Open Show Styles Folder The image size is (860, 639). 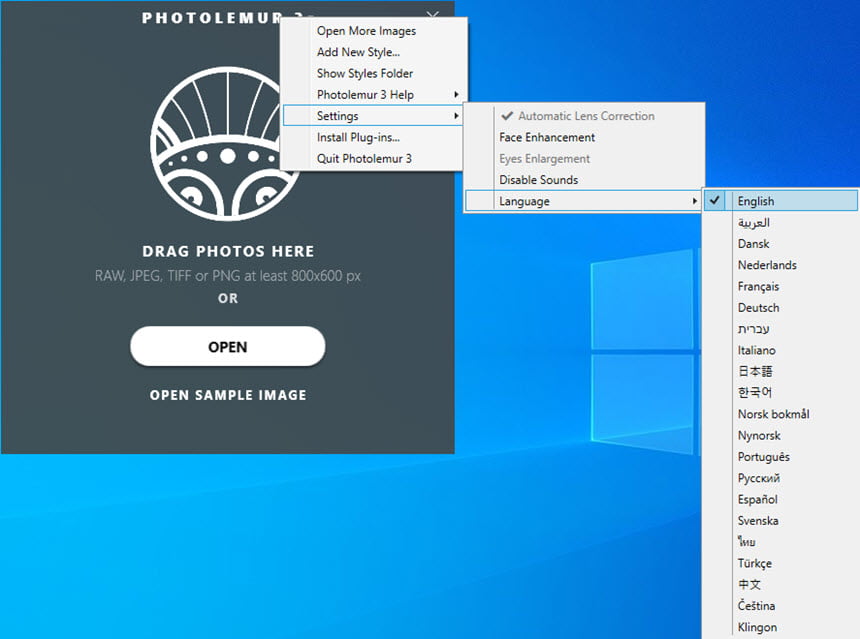[x=372, y=73]
